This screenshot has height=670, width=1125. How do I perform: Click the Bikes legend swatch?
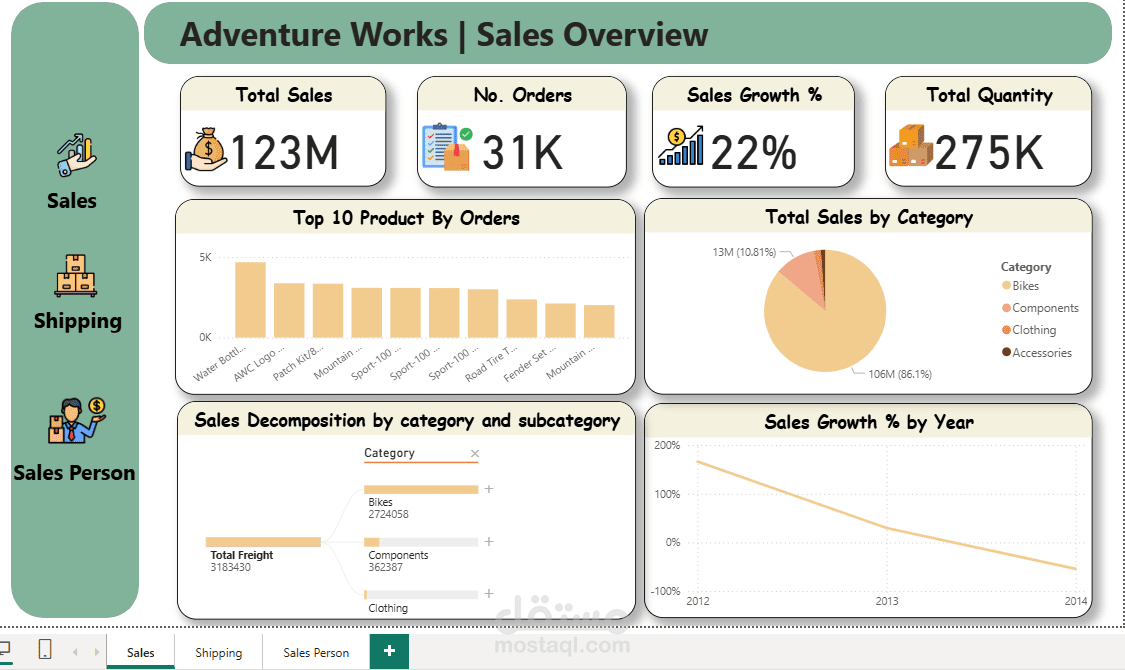[x=1007, y=286]
